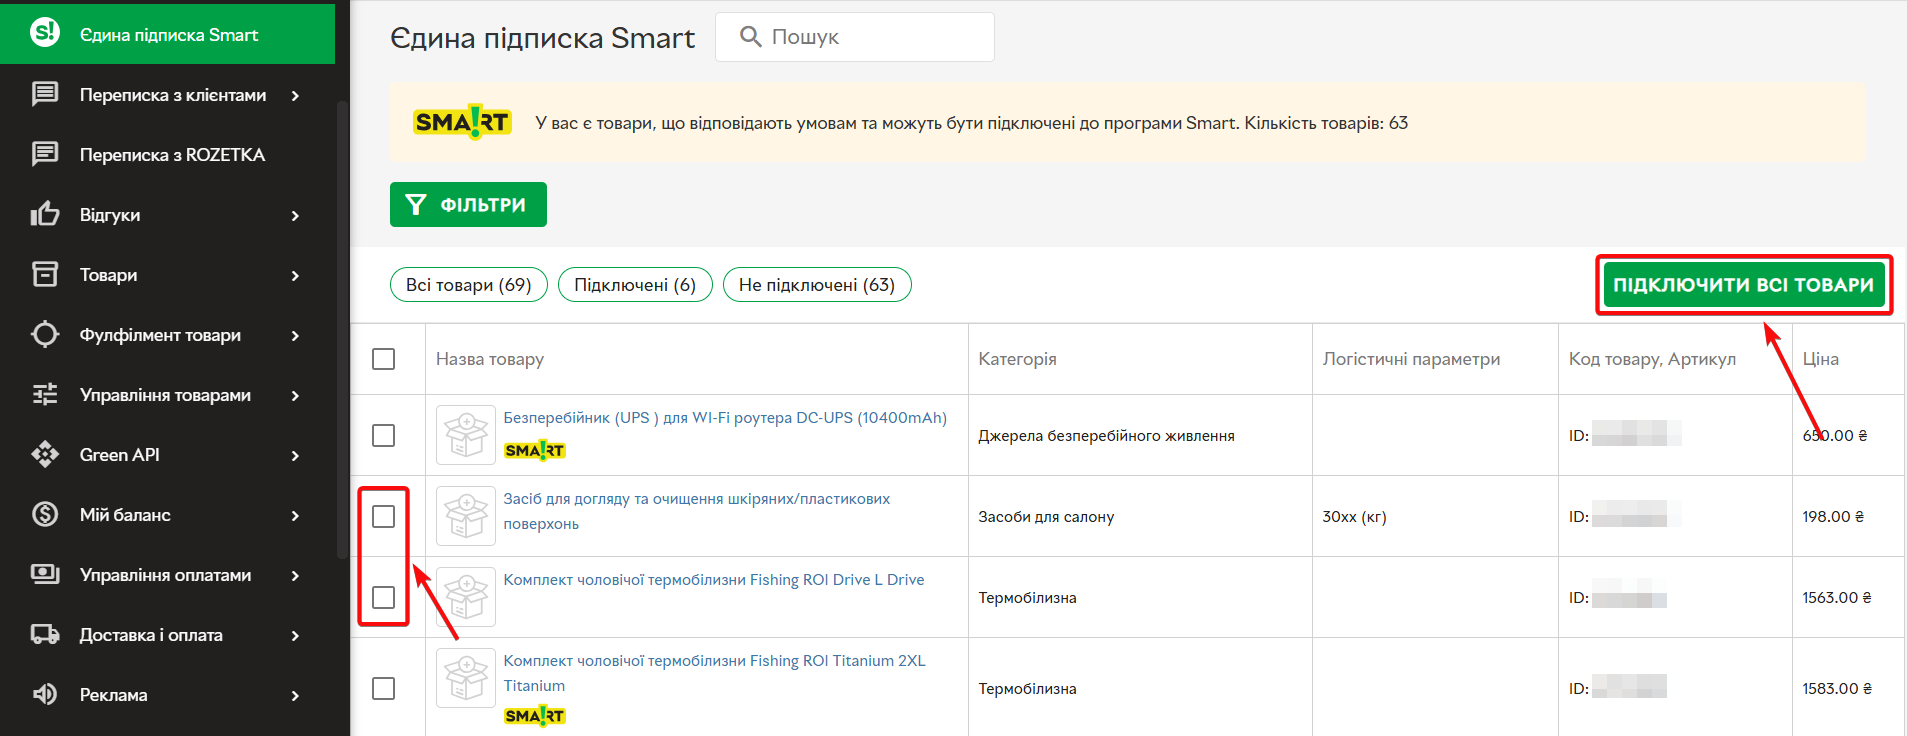
Task: Select checkbox for Fishing ROI Titanium 2XL
Action: [383, 689]
